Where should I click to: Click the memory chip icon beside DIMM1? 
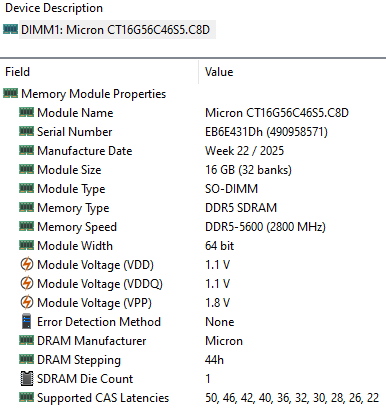[10, 30]
